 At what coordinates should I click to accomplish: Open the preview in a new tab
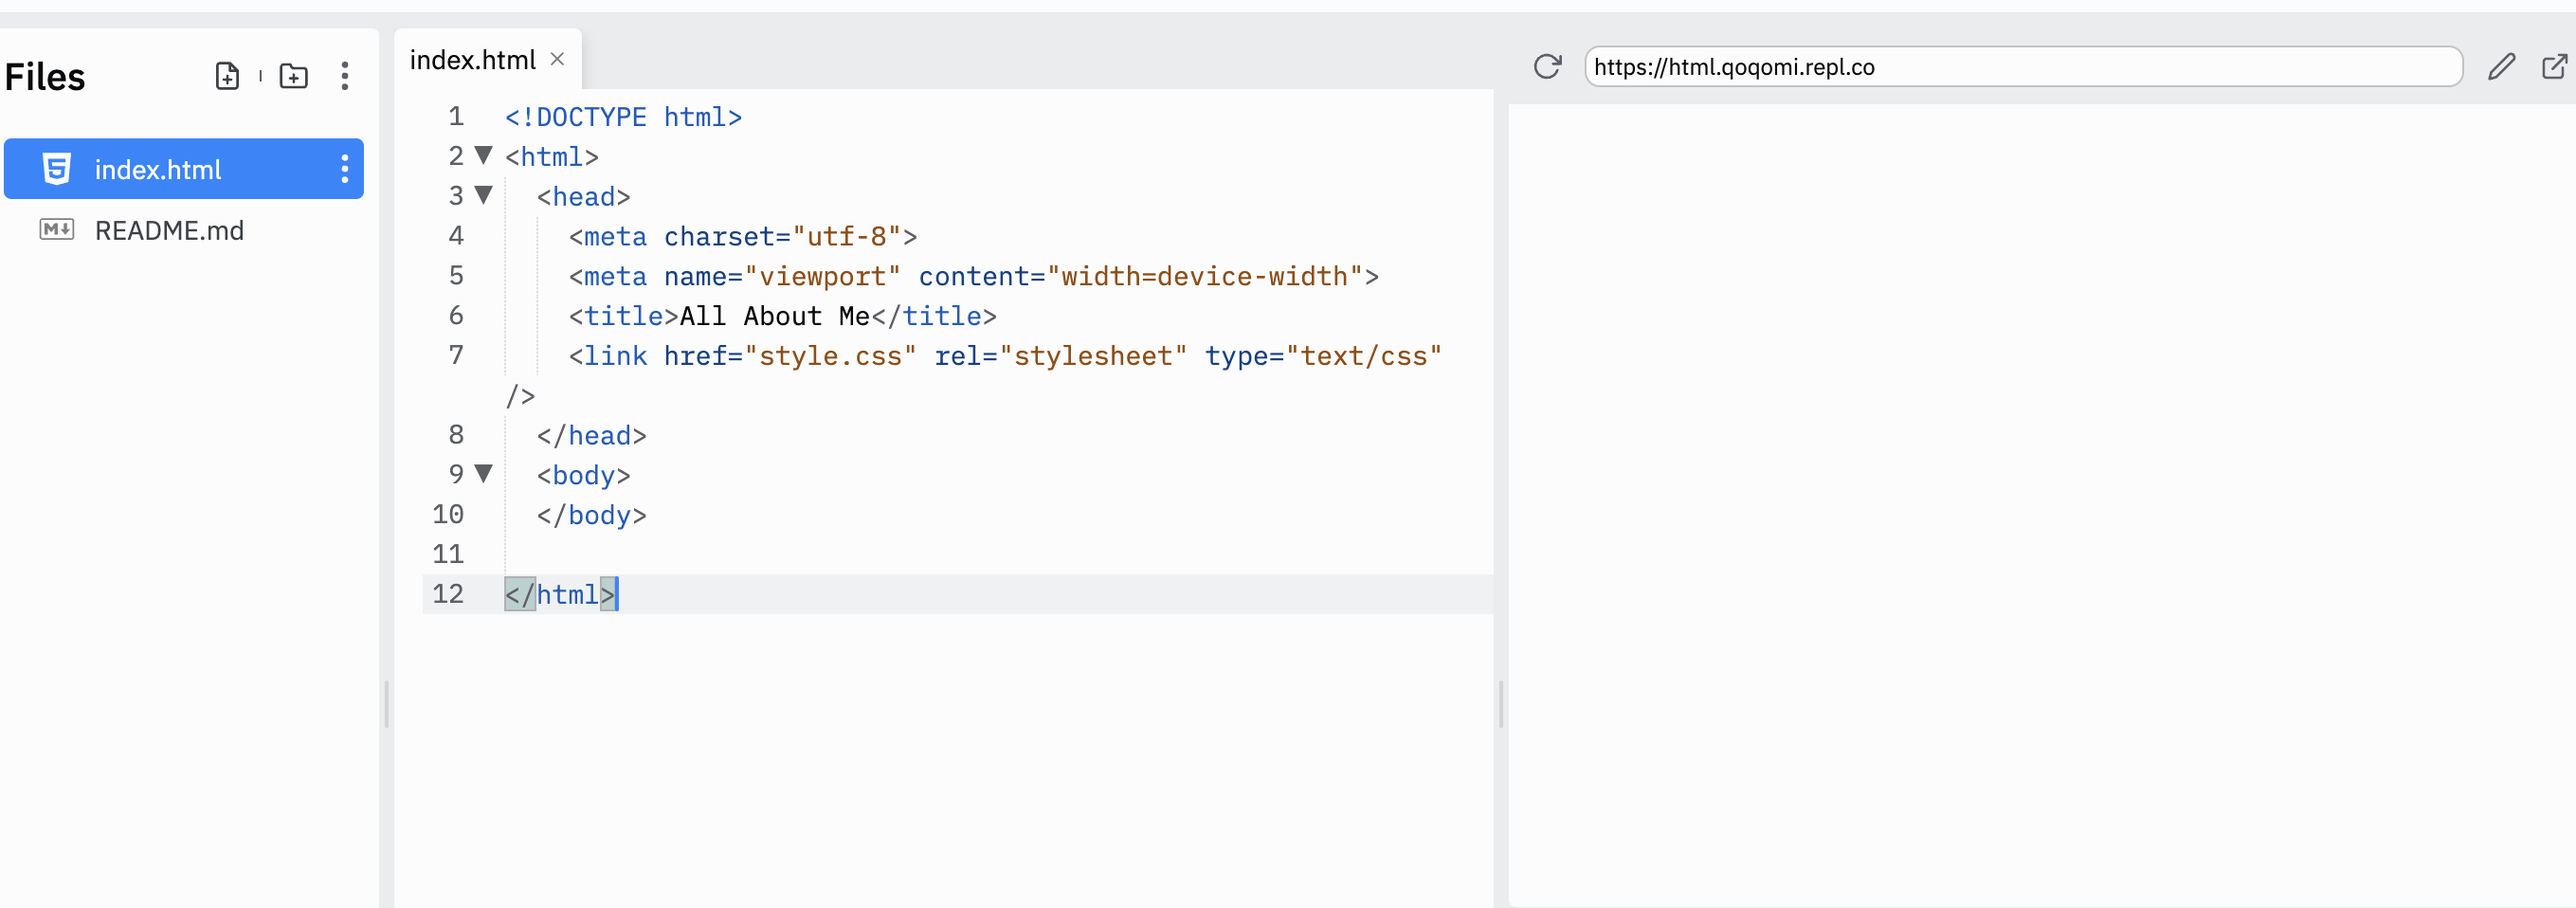pos(2556,66)
